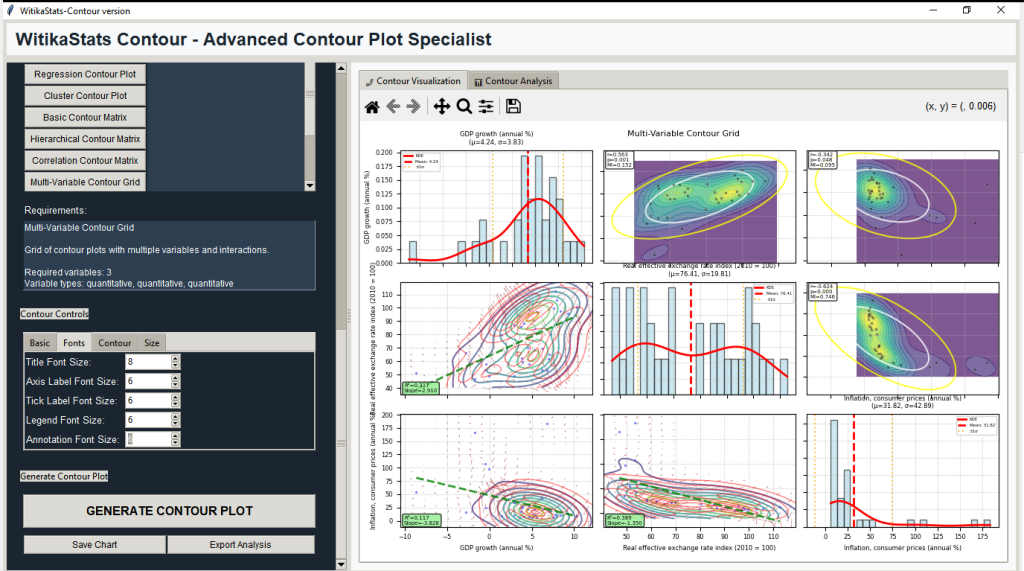Minimize the WitikaStats window
1024x571 pixels.
point(933,10)
